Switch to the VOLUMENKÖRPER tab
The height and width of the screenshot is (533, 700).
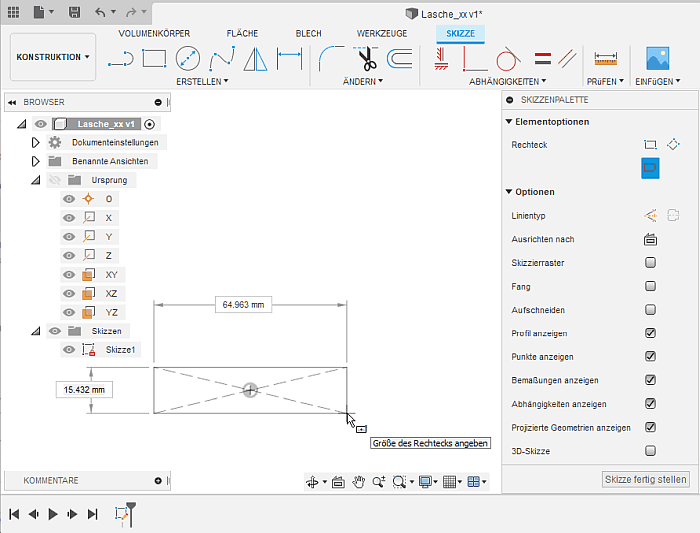point(154,33)
